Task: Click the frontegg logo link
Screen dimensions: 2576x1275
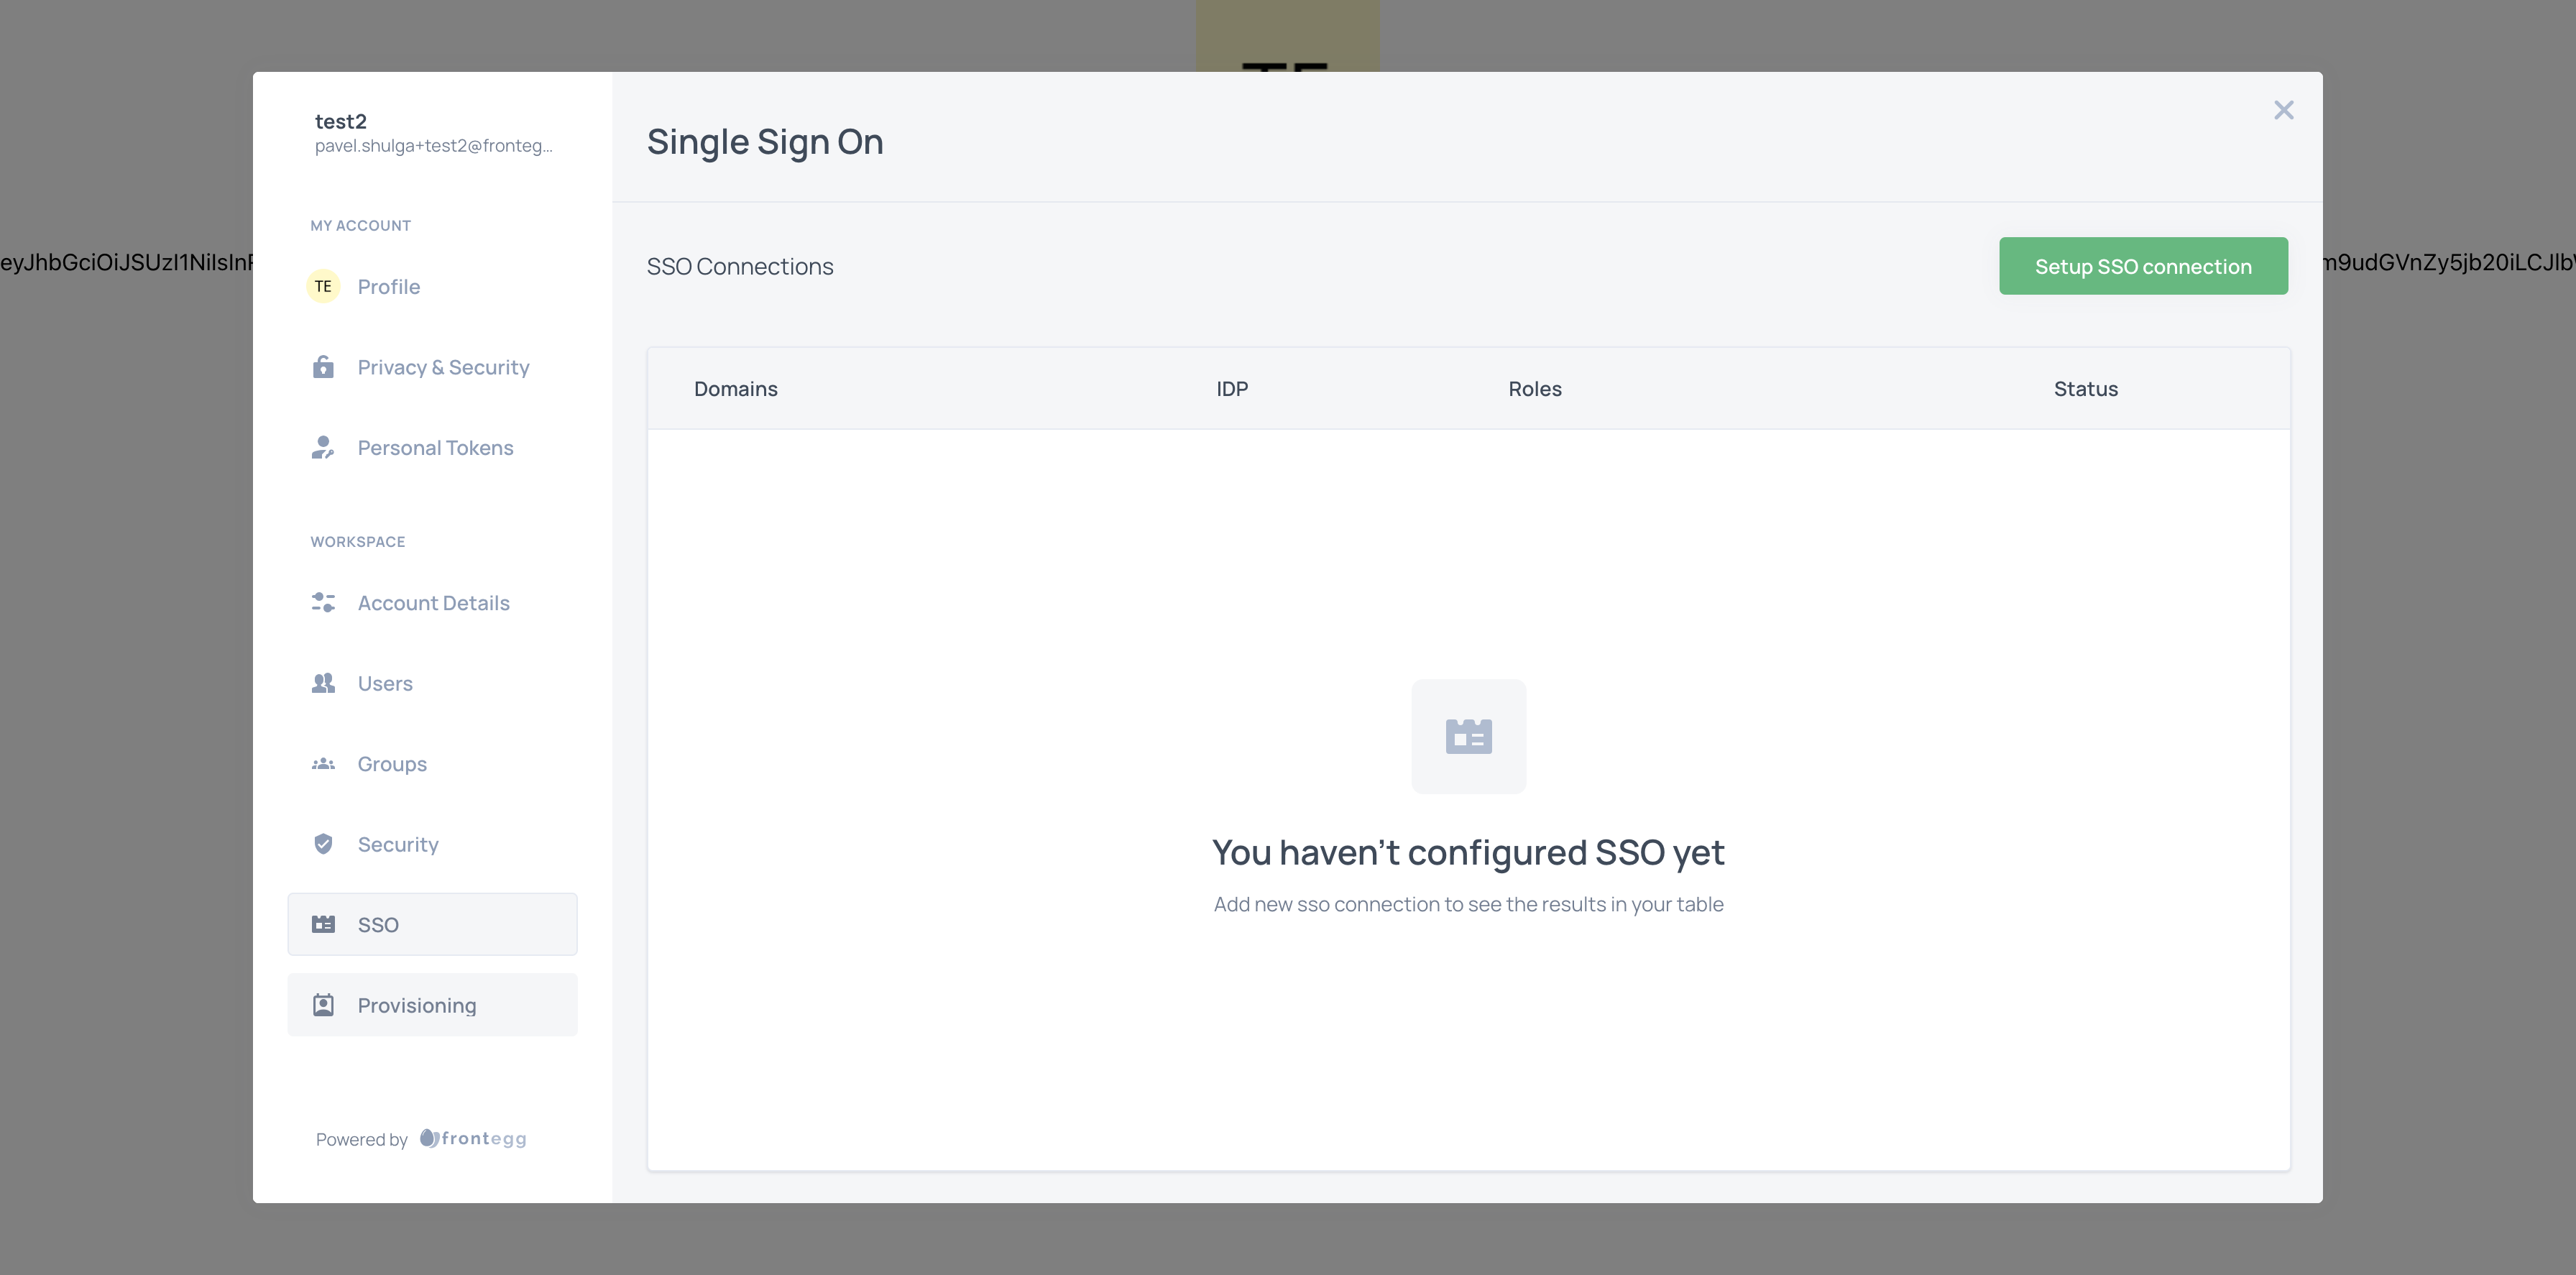Action: pyautogui.click(x=473, y=1139)
